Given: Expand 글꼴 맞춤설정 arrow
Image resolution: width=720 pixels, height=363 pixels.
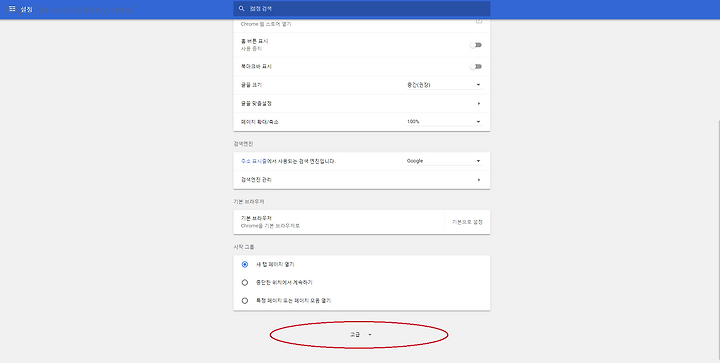Looking at the screenshot, I should pos(478,104).
